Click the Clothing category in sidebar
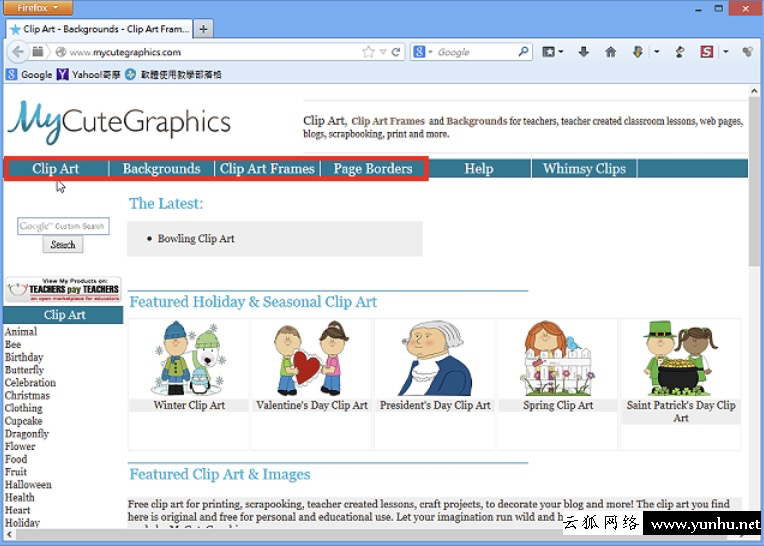 coord(23,408)
